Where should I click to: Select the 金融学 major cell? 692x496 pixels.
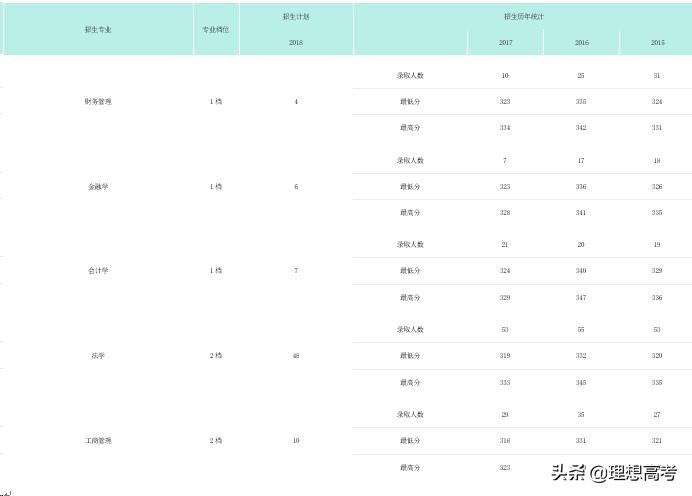click(x=98, y=187)
